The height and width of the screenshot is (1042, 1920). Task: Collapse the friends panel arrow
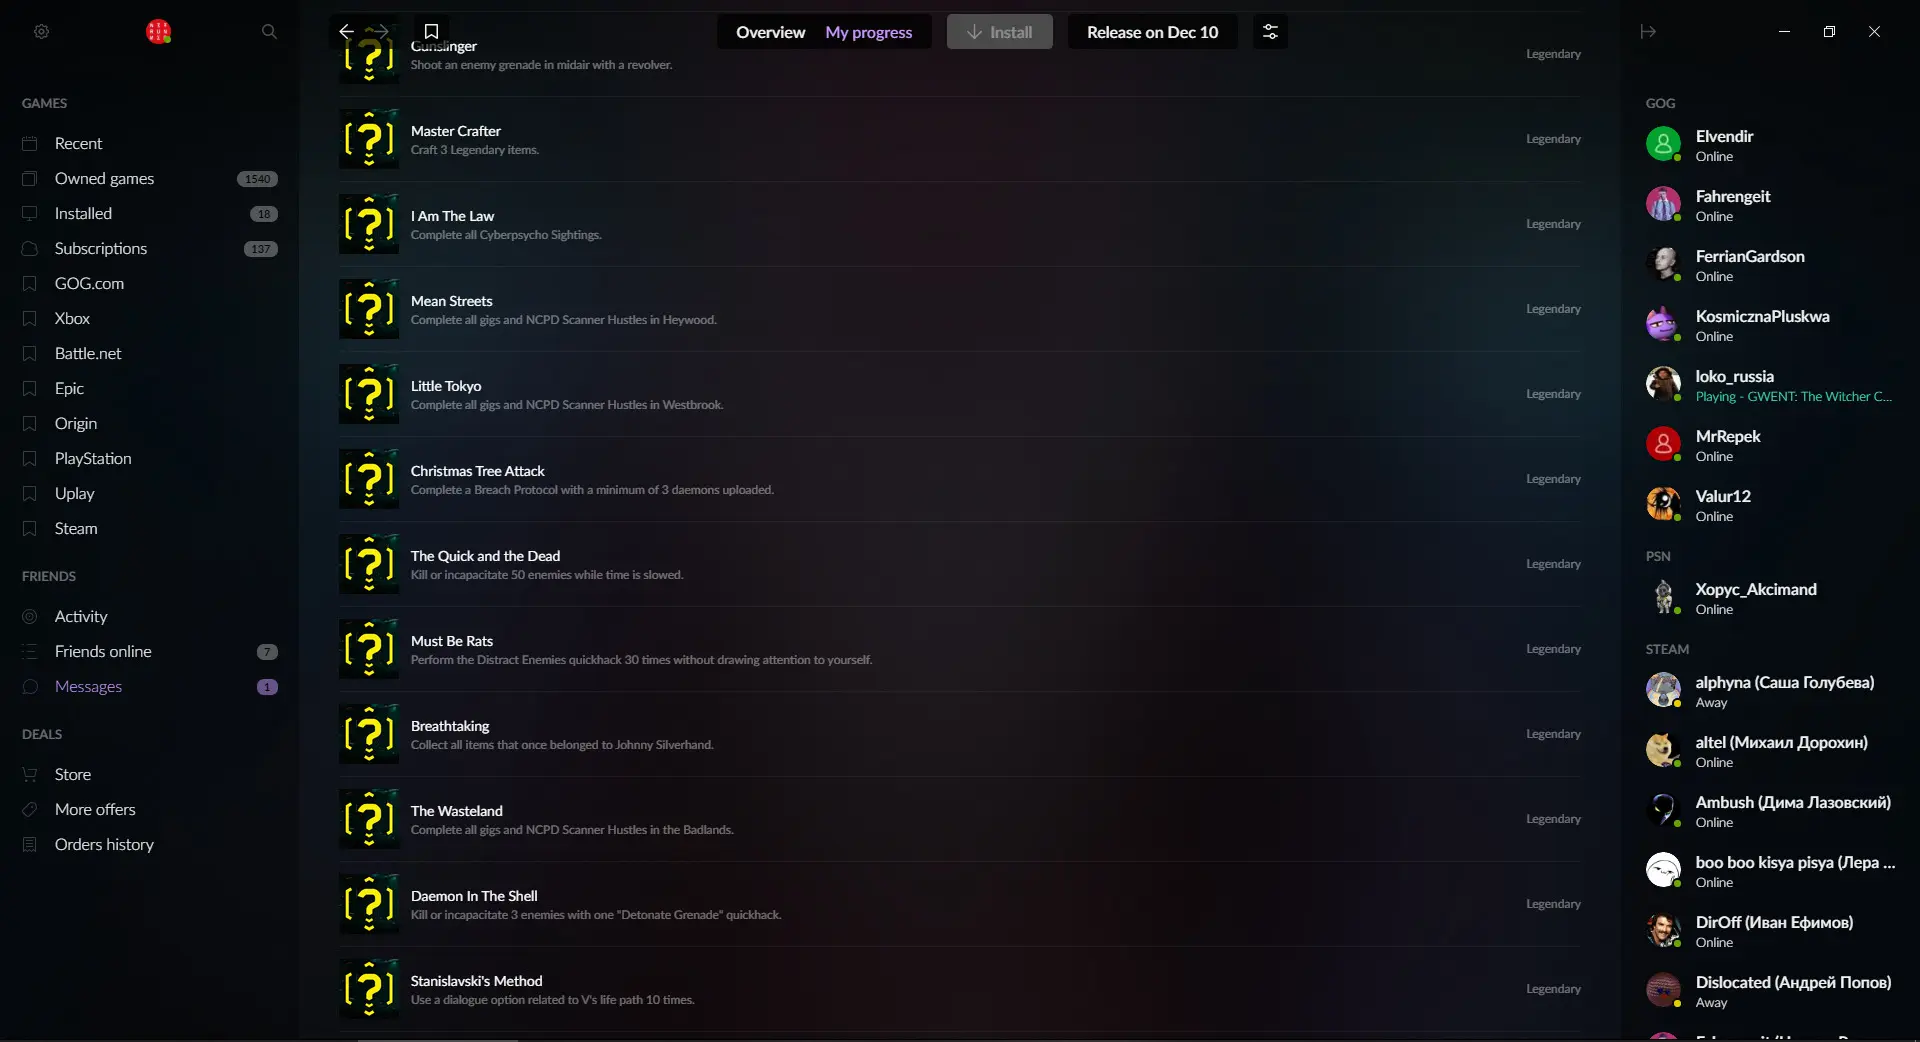point(1648,32)
